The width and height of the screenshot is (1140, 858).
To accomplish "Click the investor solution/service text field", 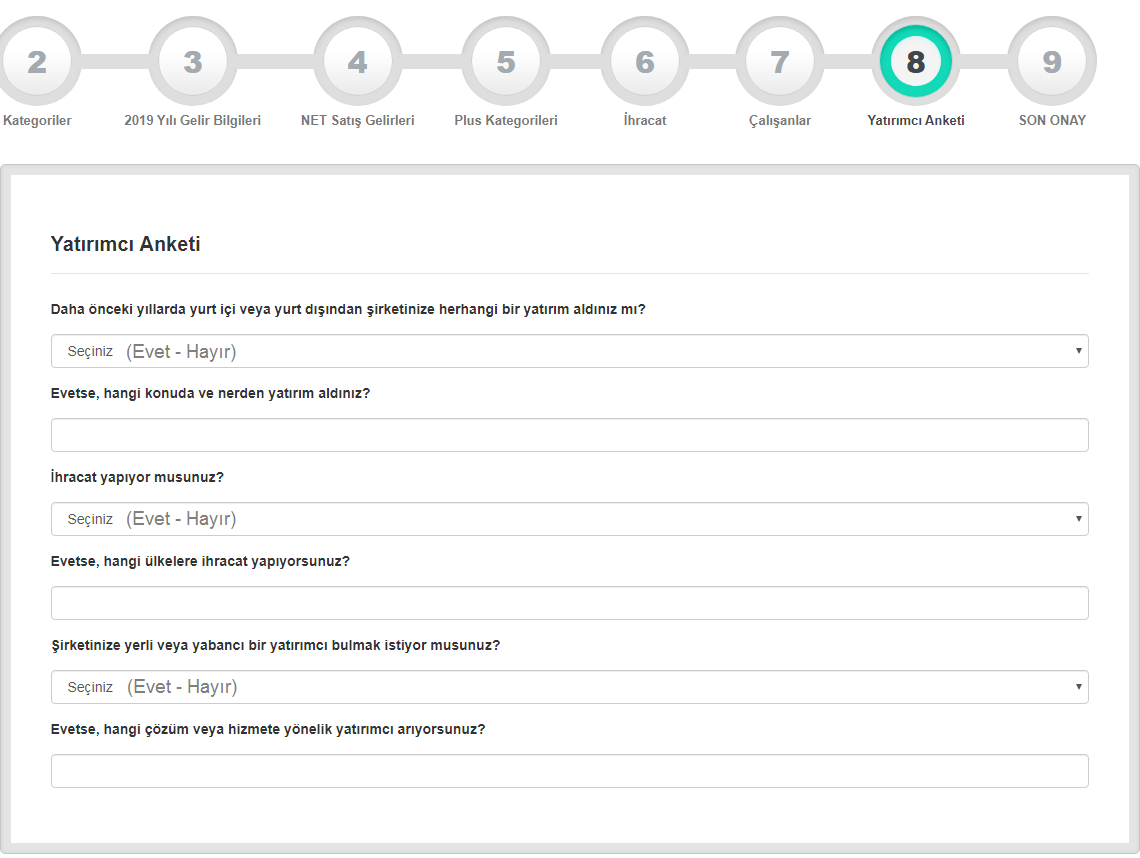I will [x=569, y=771].
